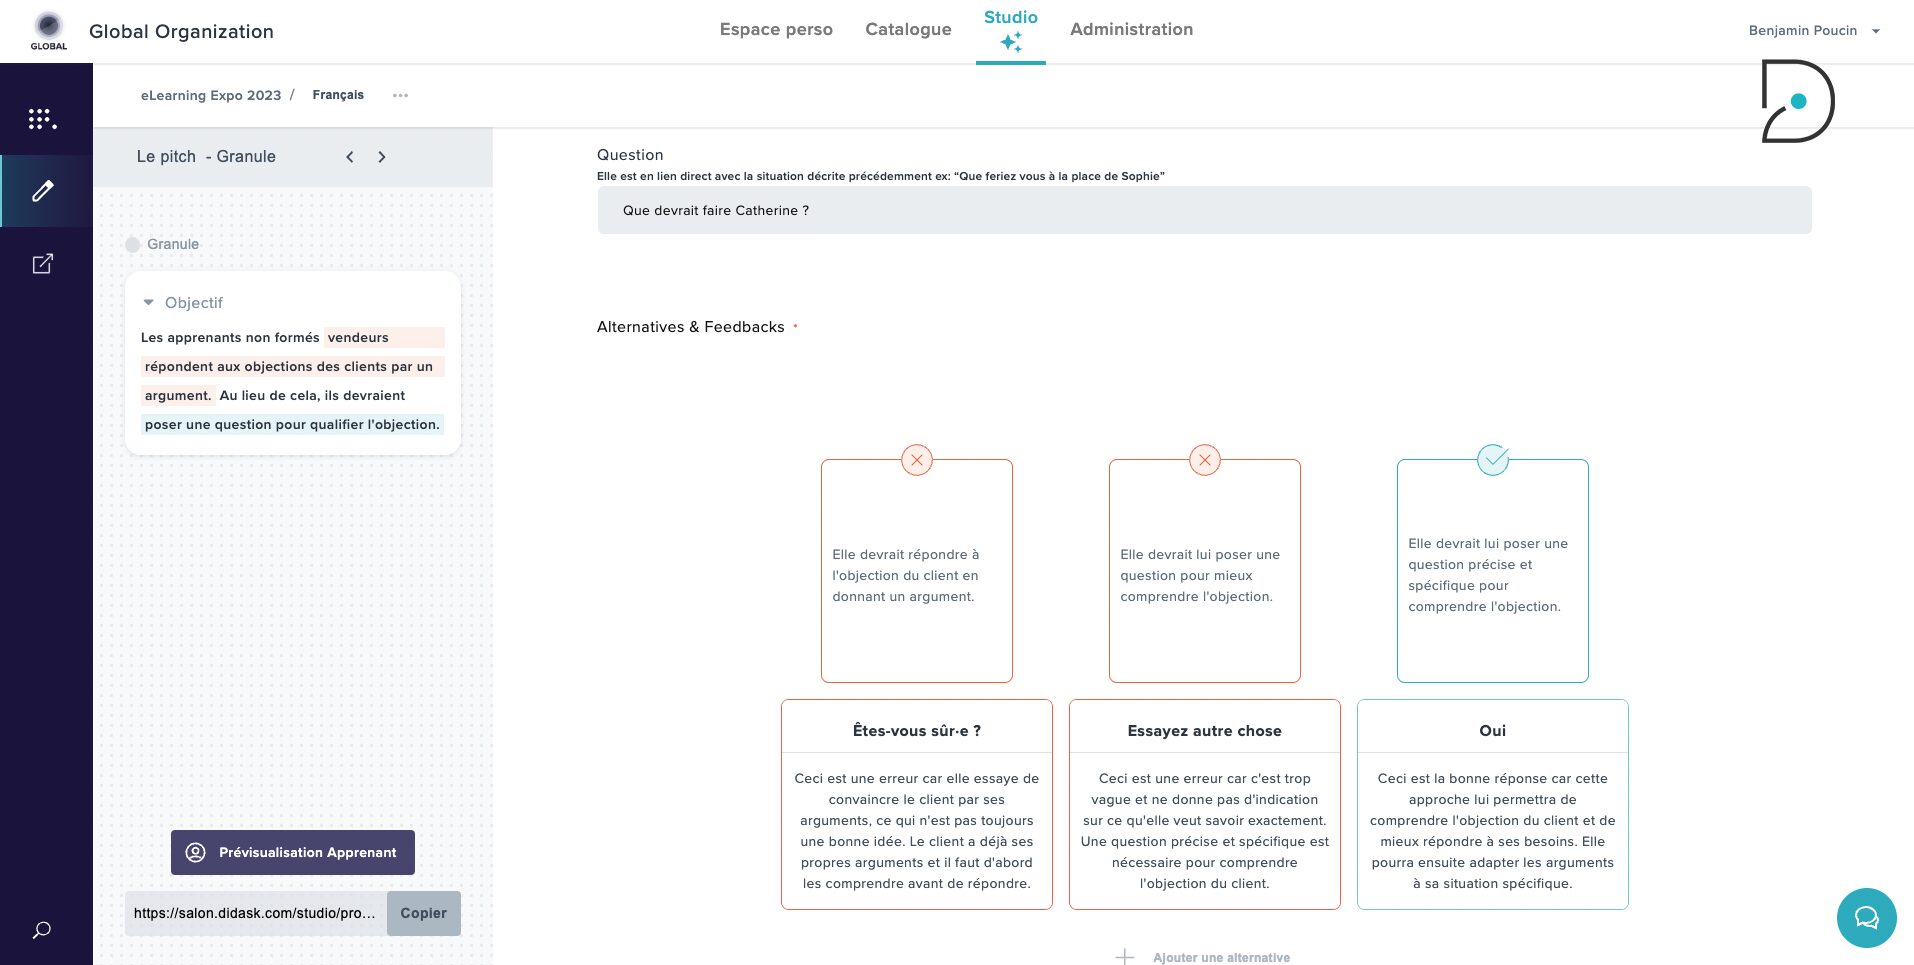The height and width of the screenshot is (965, 1914).
Task: Click the Copier button
Action: (x=424, y=913)
